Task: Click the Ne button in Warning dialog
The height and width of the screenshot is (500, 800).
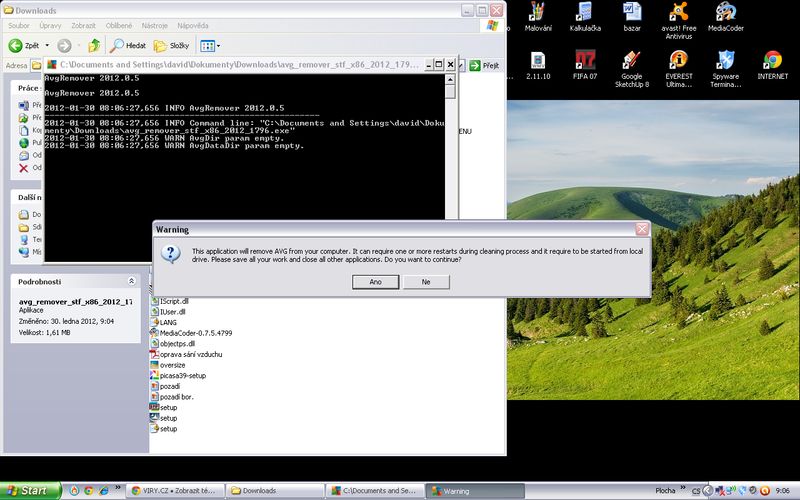Action: [x=426, y=282]
